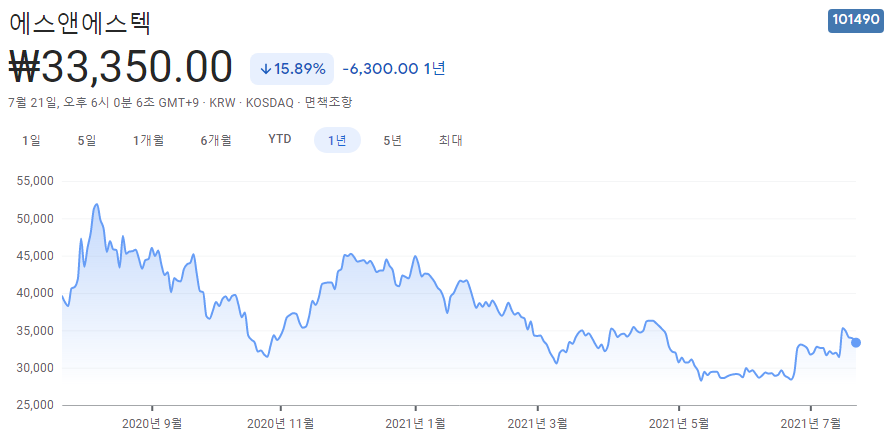This screenshot has height=444, width=893.
Task: Click the 면책조항 disclaimer link
Action: (329, 103)
